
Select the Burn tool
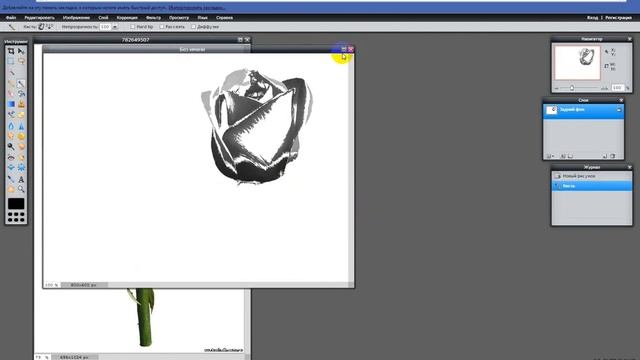(x=21, y=147)
